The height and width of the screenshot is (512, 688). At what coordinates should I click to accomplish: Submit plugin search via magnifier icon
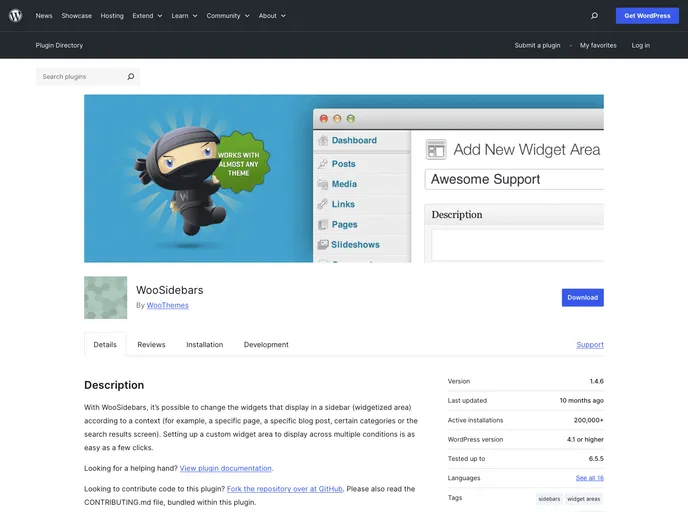(131, 76)
